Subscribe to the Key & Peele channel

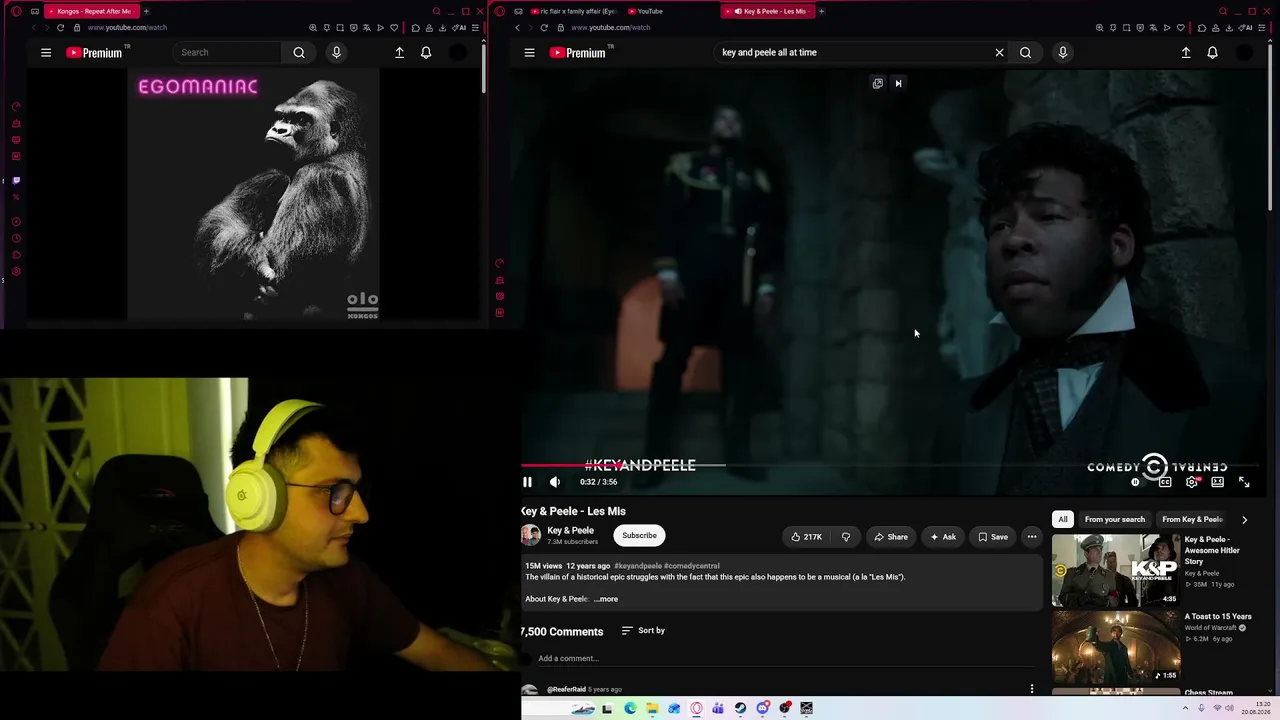(x=639, y=535)
